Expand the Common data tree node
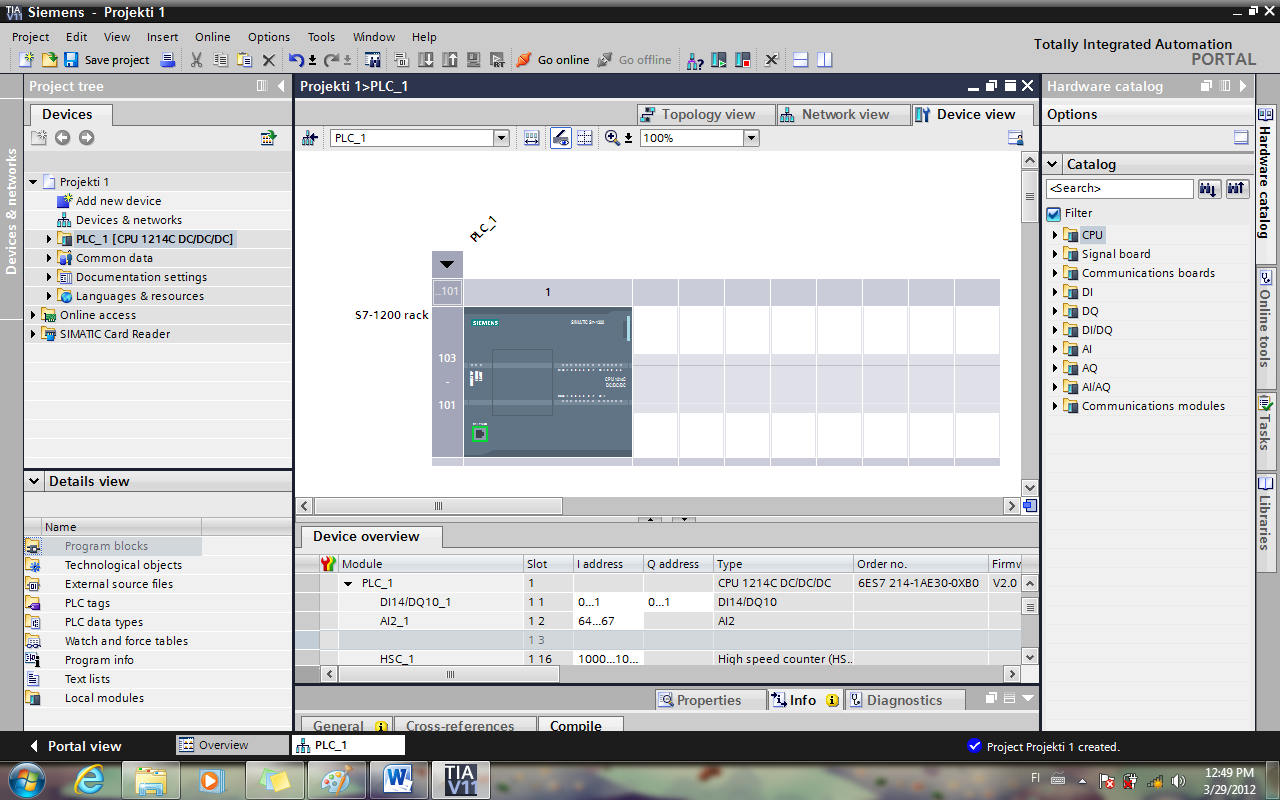 tap(49, 258)
